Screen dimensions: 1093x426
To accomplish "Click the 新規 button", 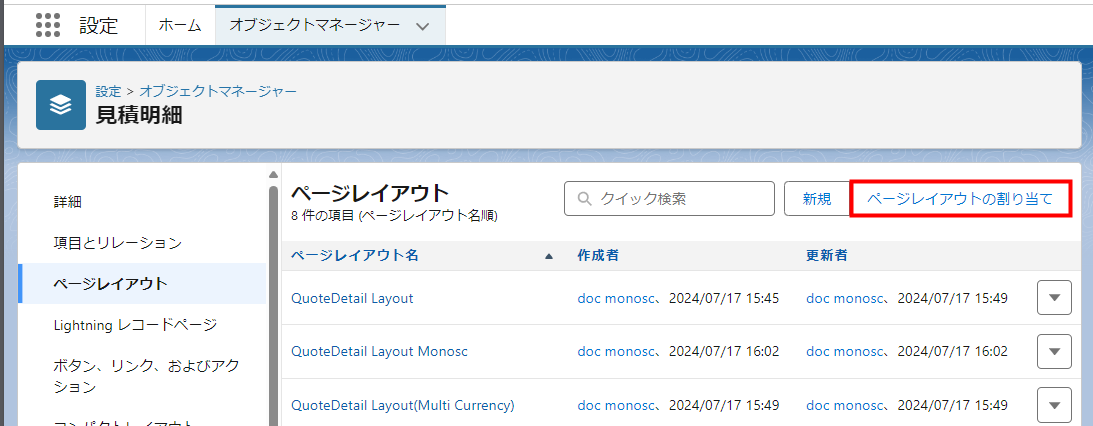I will [x=816, y=199].
